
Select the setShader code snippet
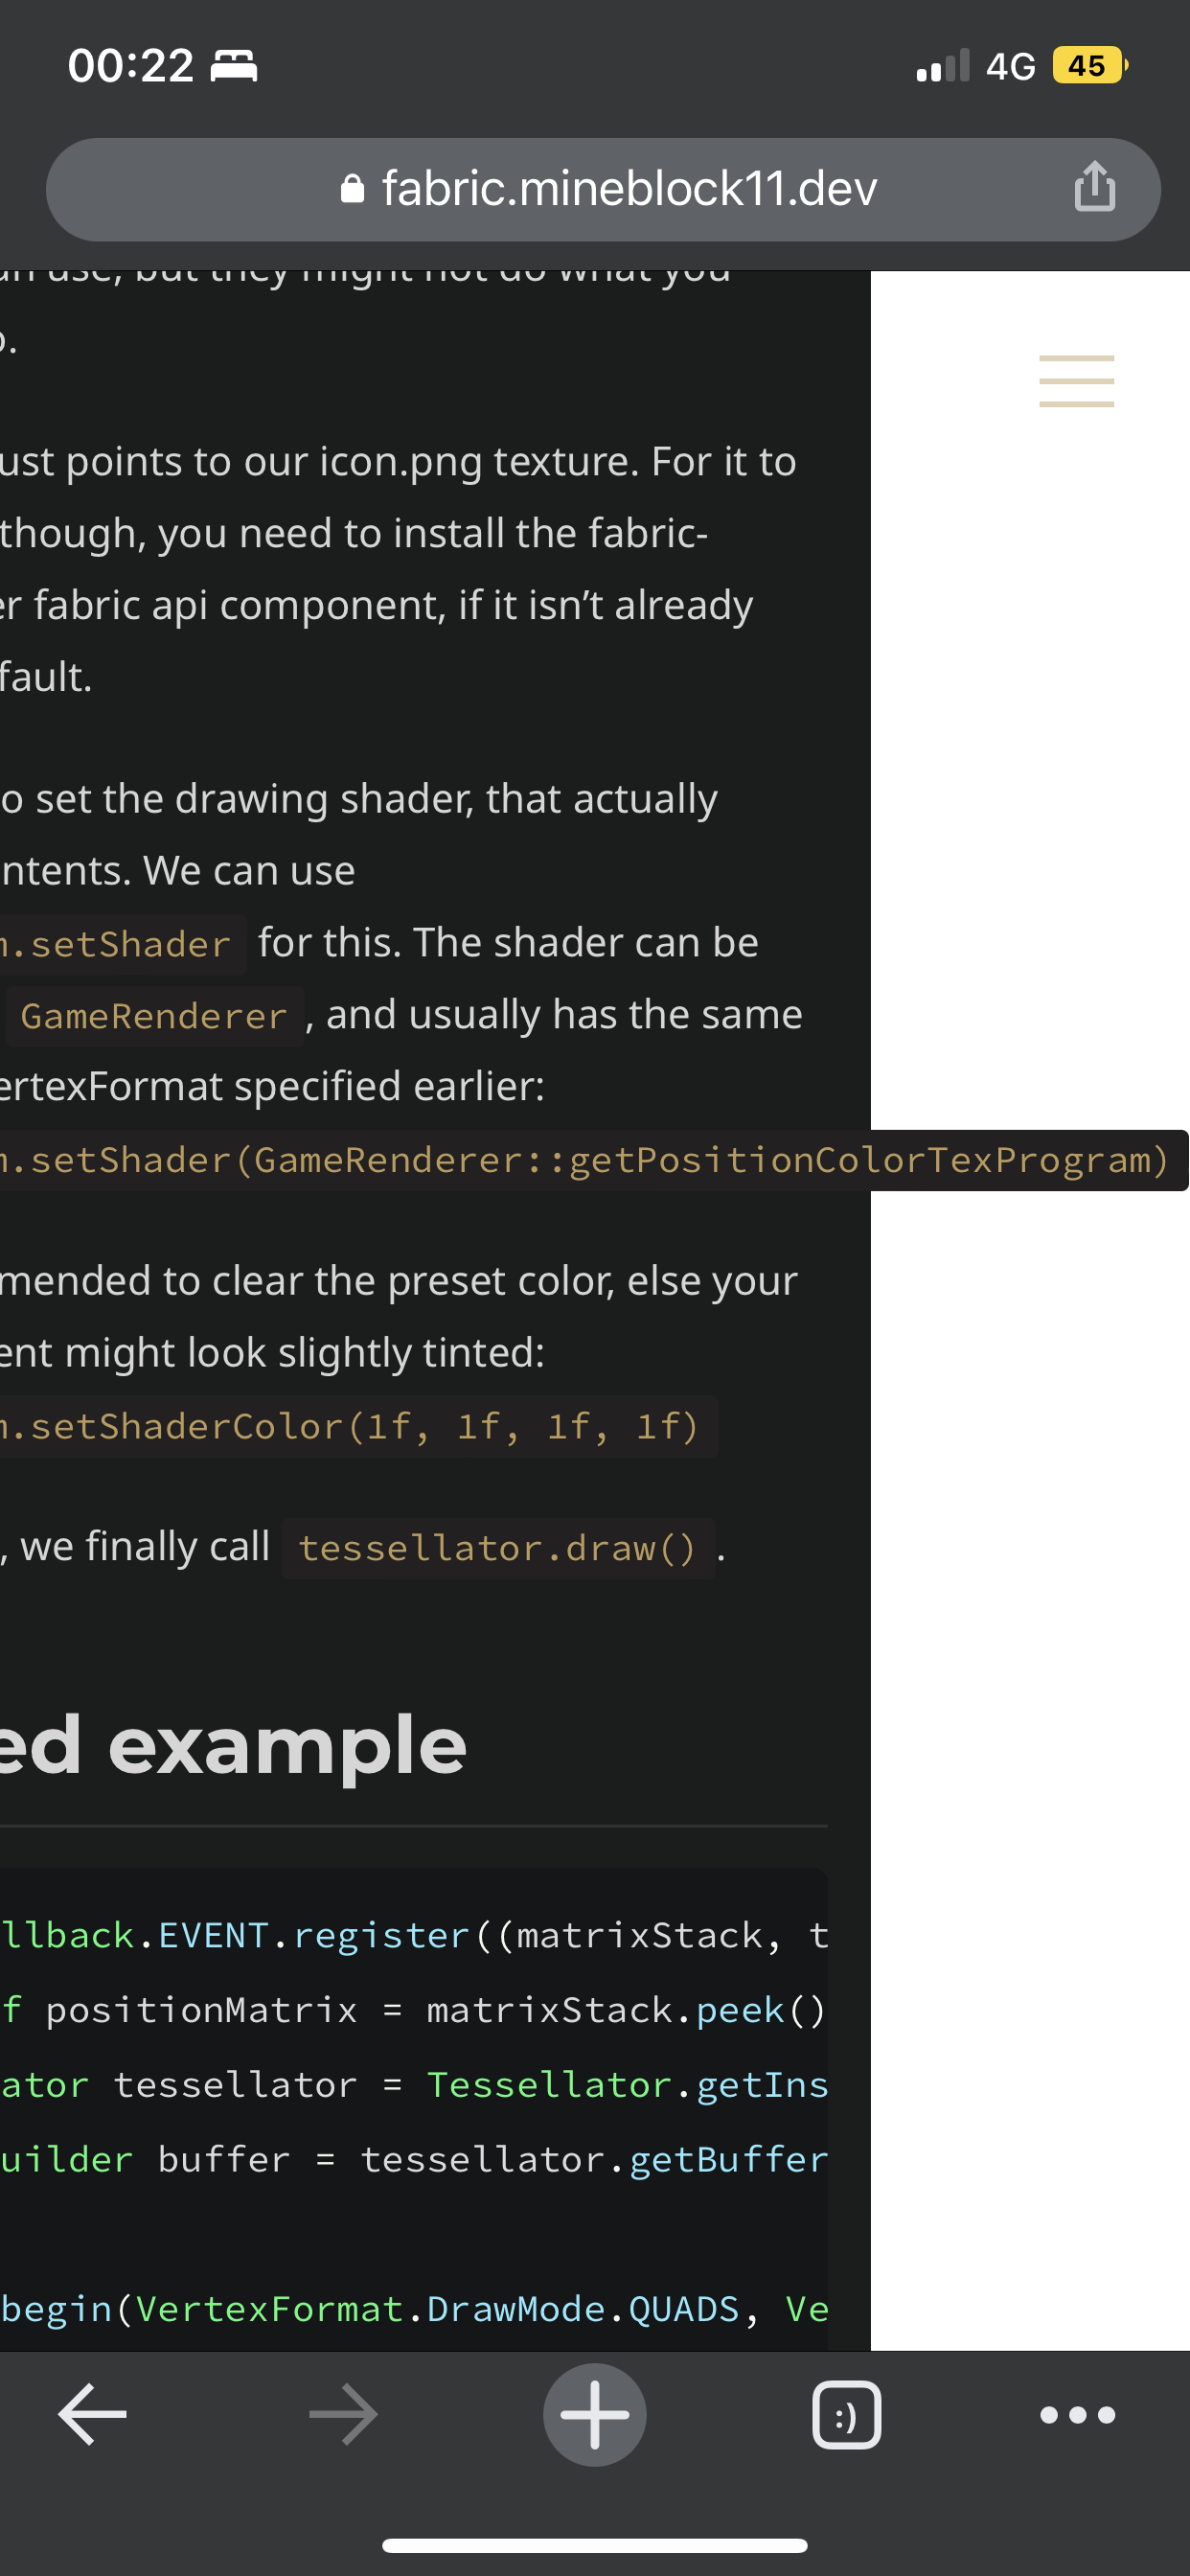point(120,942)
